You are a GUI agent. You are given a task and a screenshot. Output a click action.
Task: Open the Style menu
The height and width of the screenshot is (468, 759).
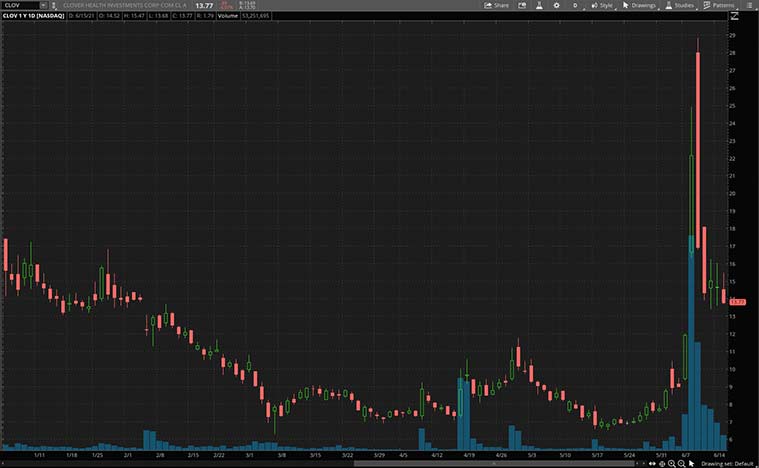[x=602, y=5]
